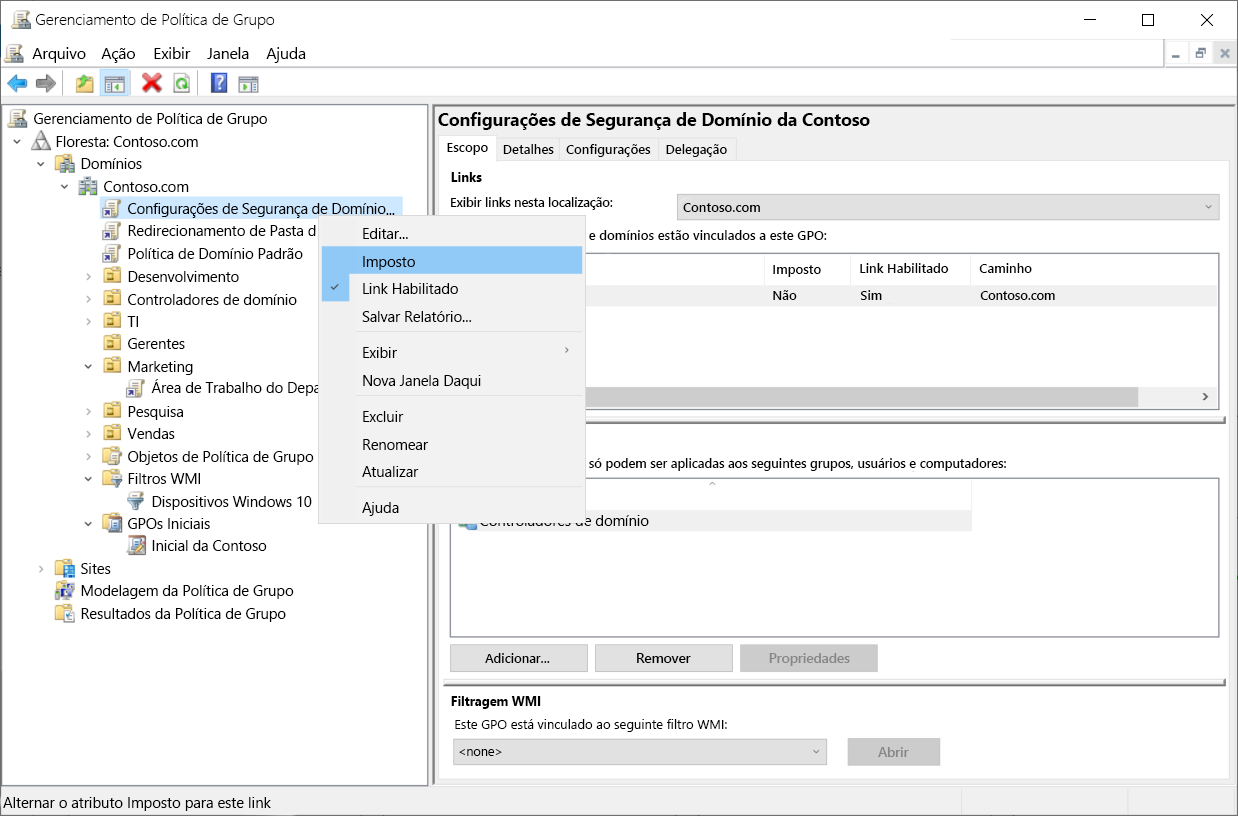This screenshot has width=1238, height=816.
Task: Expand the Desenvolvimento OU
Action: point(88,276)
